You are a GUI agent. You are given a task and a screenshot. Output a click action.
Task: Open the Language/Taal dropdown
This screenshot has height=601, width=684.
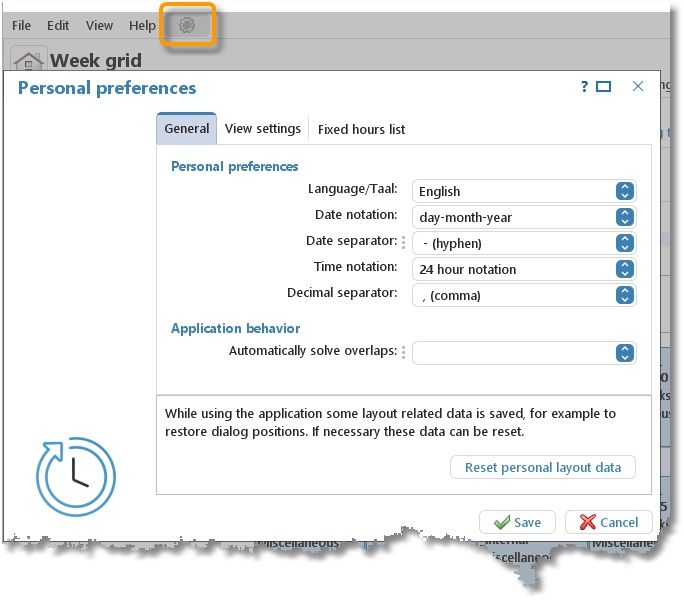coord(624,191)
